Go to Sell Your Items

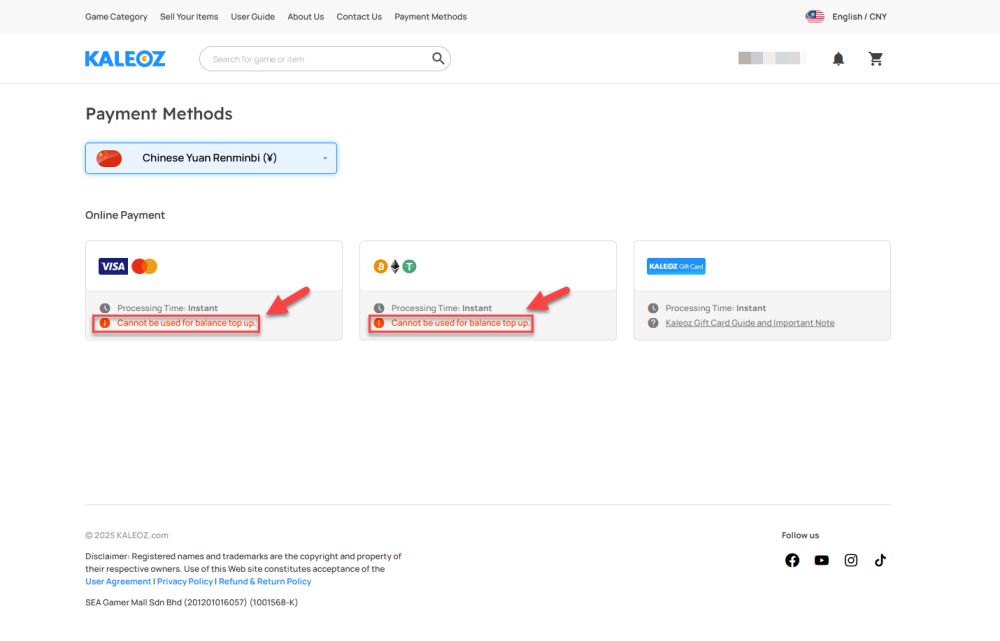click(189, 17)
